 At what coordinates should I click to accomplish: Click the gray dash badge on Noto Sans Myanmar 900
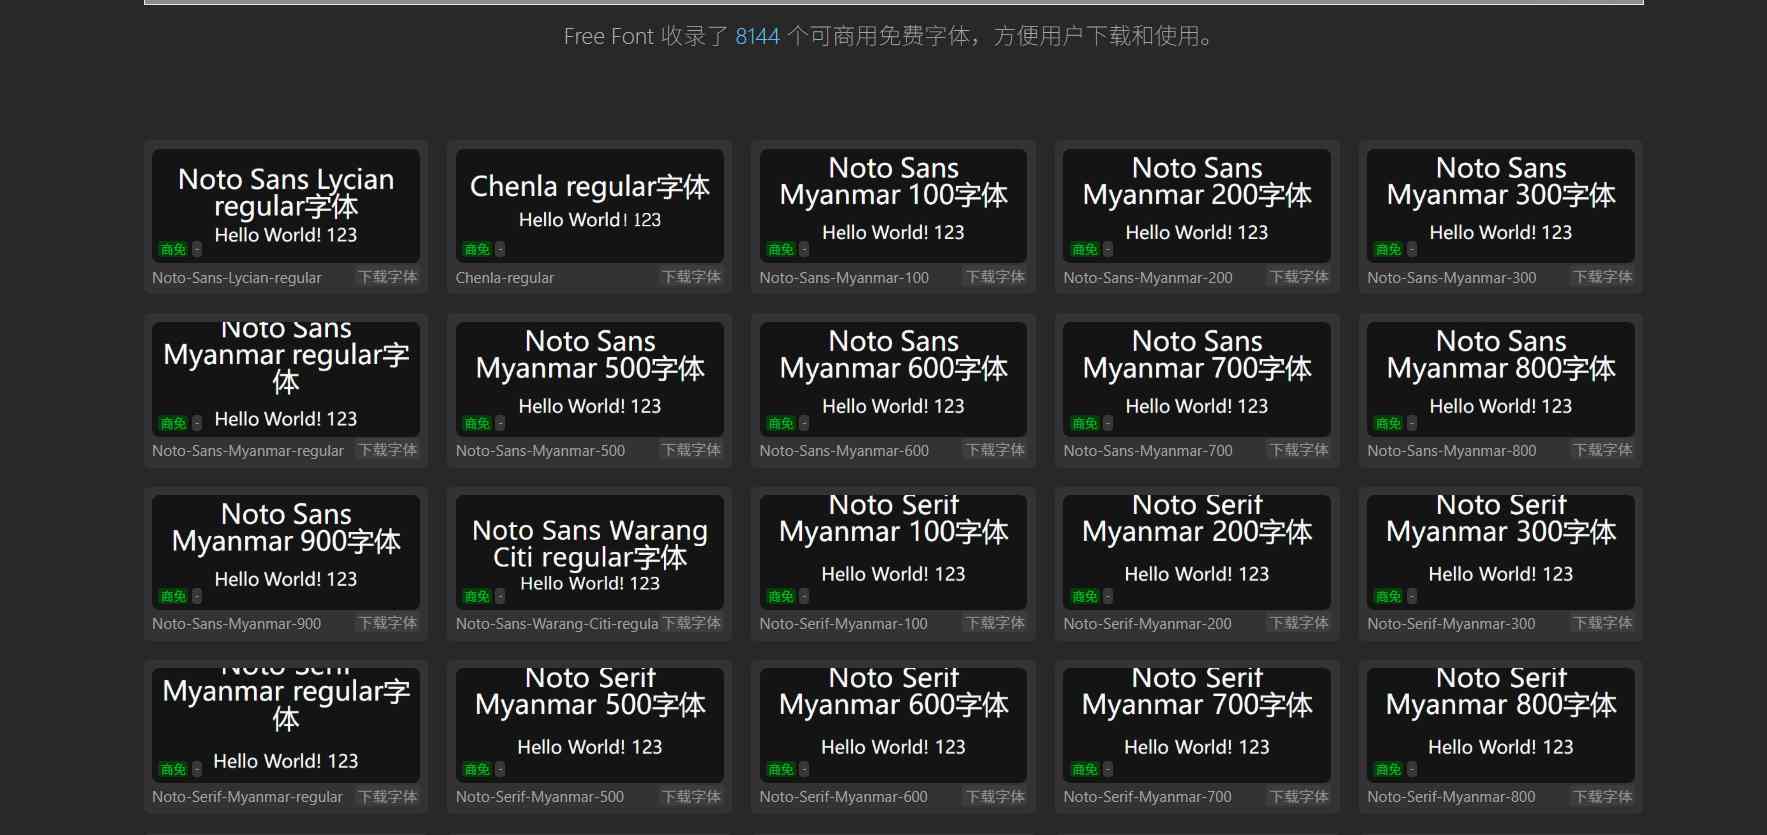click(x=197, y=597)
